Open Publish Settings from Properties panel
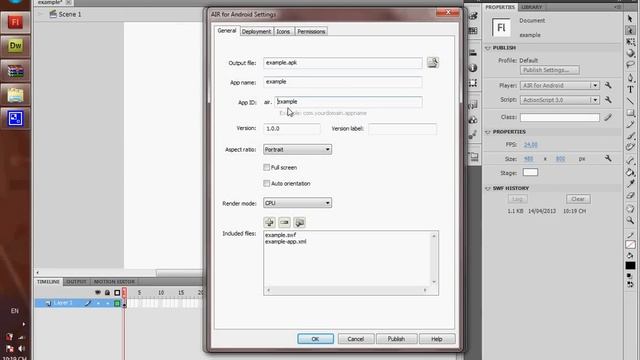The image size is (640, 360). 549,70
